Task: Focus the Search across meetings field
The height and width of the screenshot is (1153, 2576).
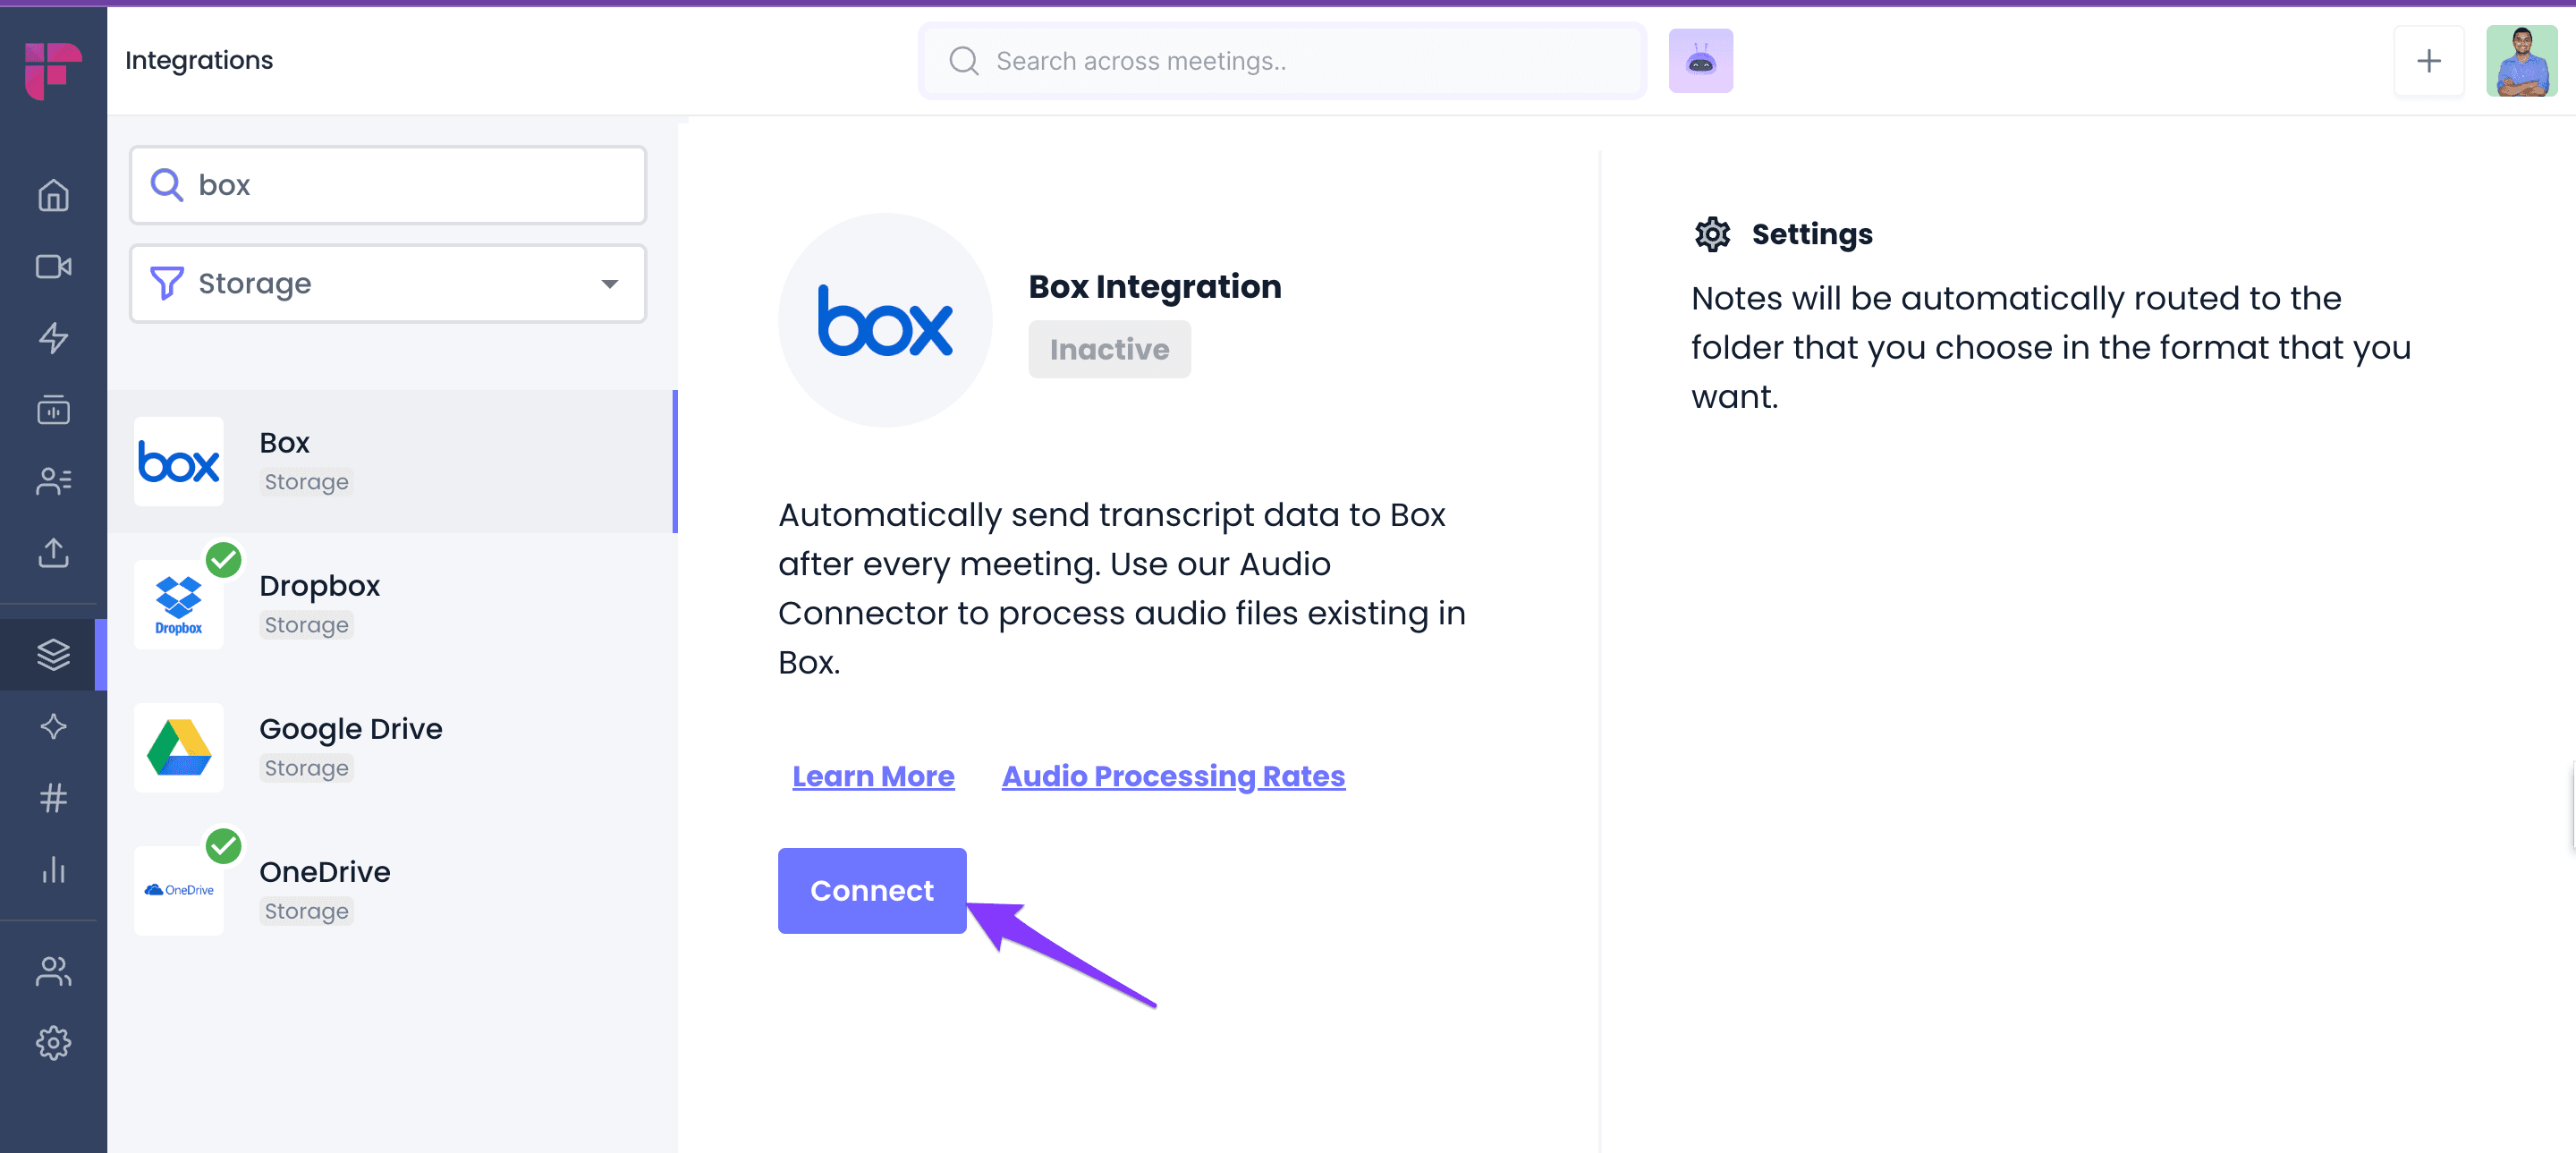Action: click(1282, 61)
